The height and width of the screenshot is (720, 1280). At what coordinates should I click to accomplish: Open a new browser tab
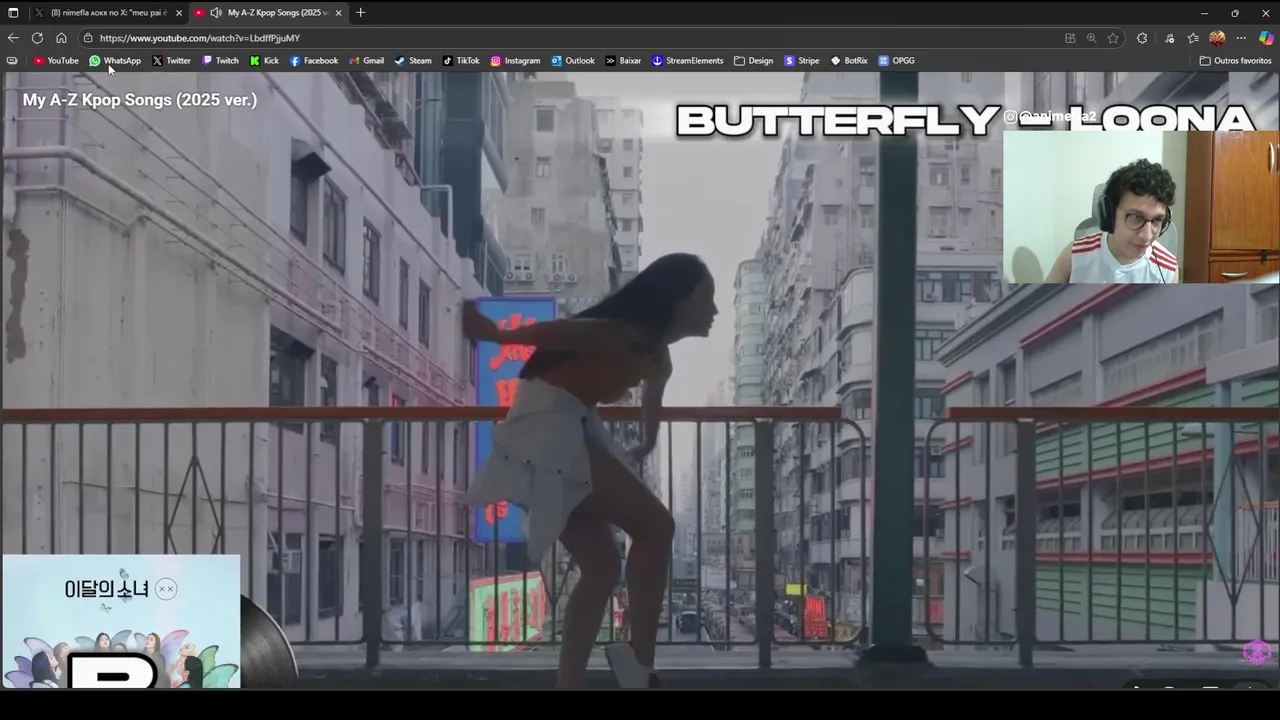tap(360, 13)
